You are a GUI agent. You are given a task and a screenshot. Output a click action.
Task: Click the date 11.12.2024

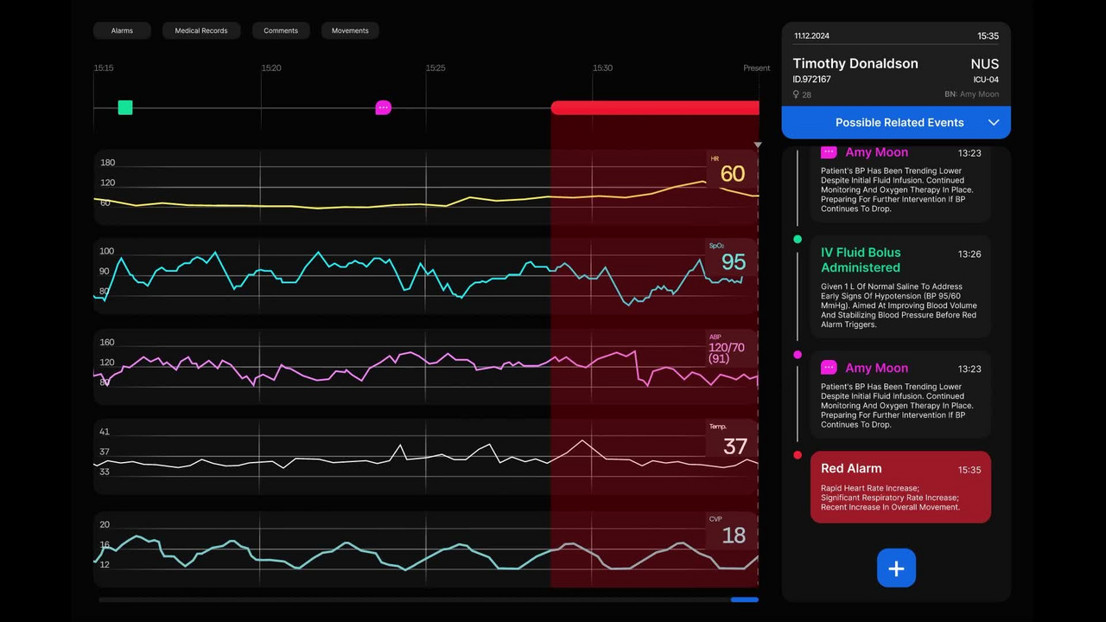(x=811, y=36)
